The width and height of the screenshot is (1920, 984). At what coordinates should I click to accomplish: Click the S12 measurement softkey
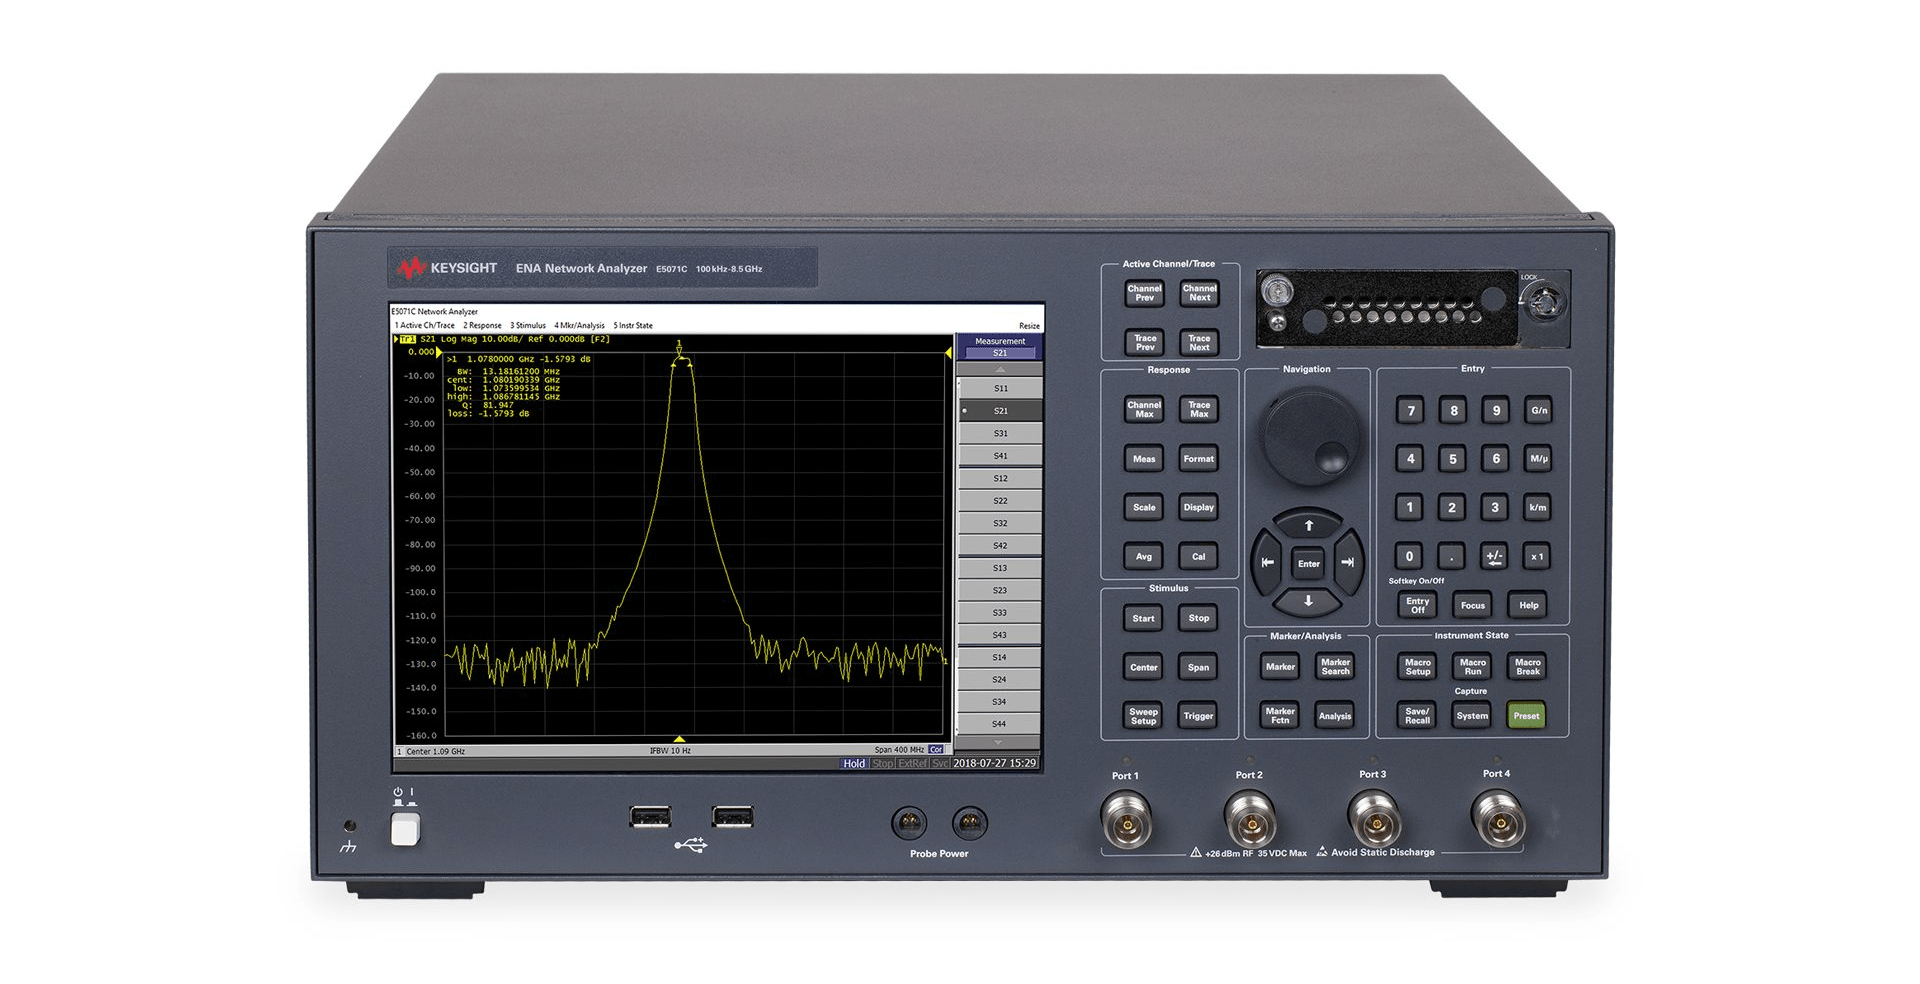click(x=1000, y=478)
